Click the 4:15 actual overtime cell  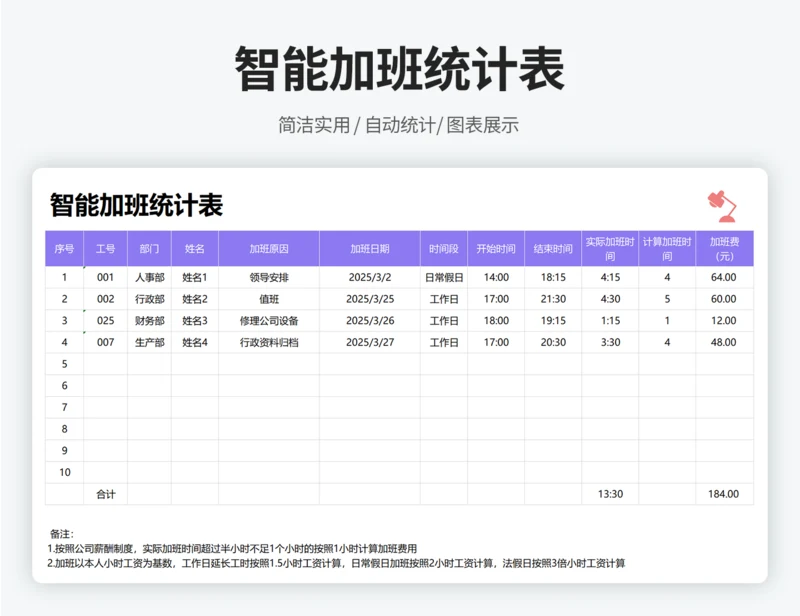pyautogui.click(x=610, y=277)
